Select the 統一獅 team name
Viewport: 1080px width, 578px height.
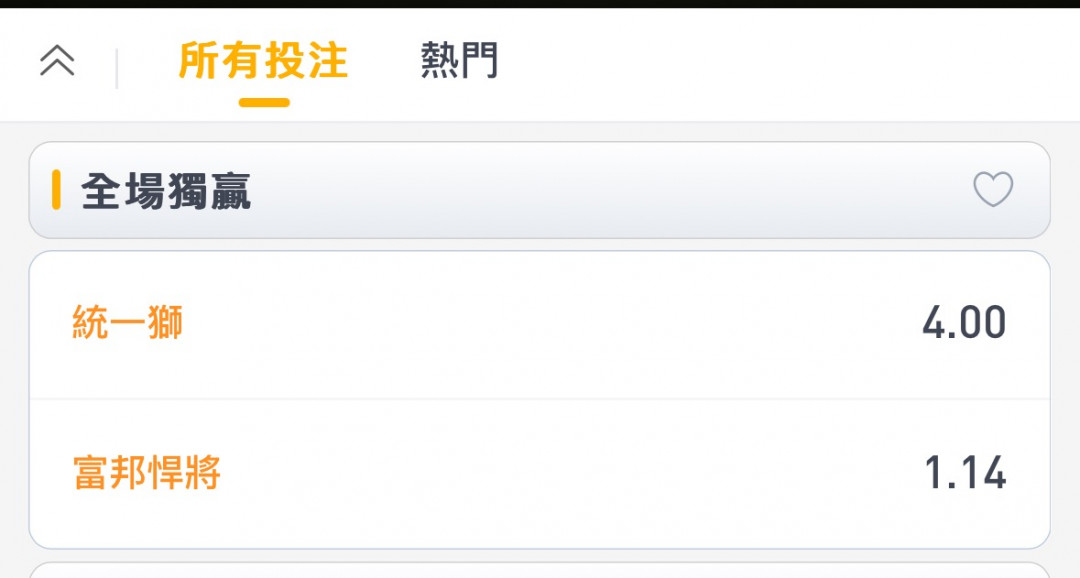point(127,322)
